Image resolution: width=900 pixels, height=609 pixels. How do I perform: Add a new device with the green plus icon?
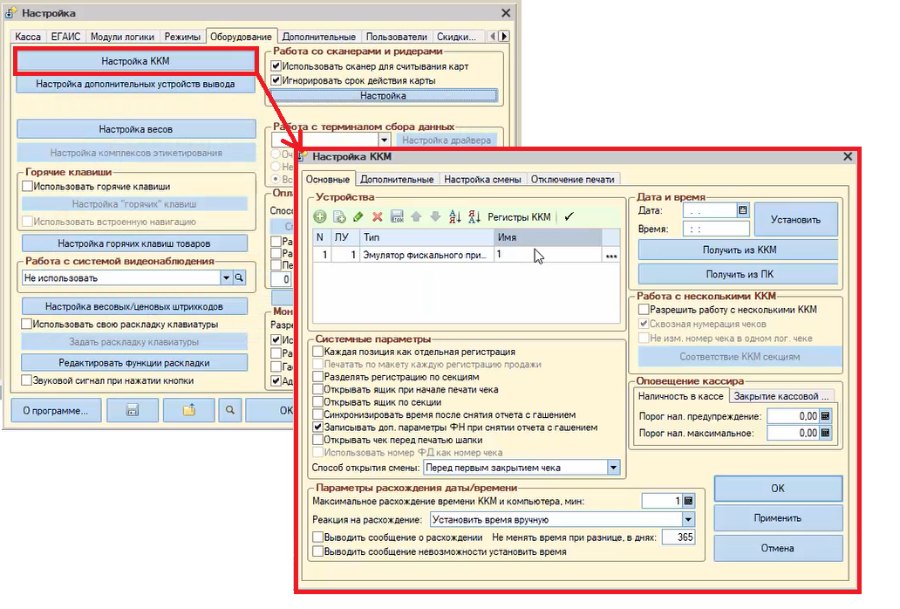click(320, 217)
